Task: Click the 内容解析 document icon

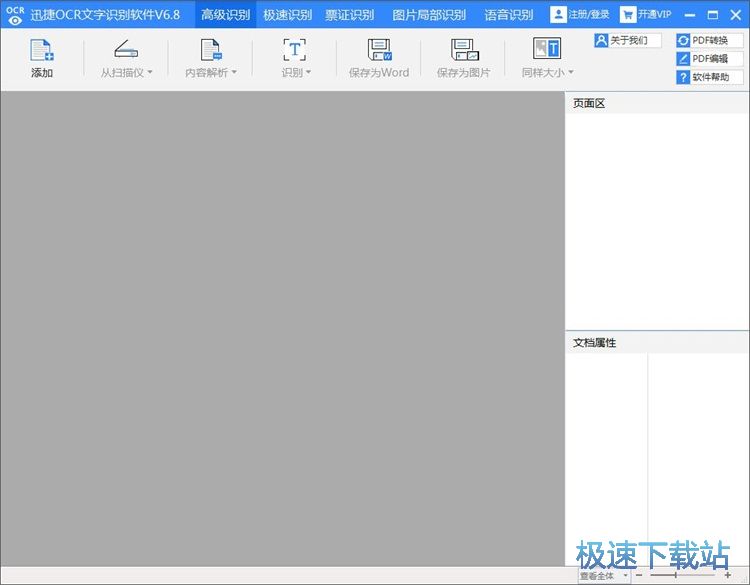Action: coord(211,51)
